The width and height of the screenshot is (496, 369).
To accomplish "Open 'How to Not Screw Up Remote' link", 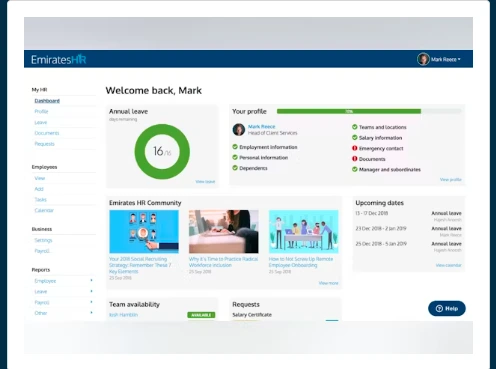I will 301,262.
